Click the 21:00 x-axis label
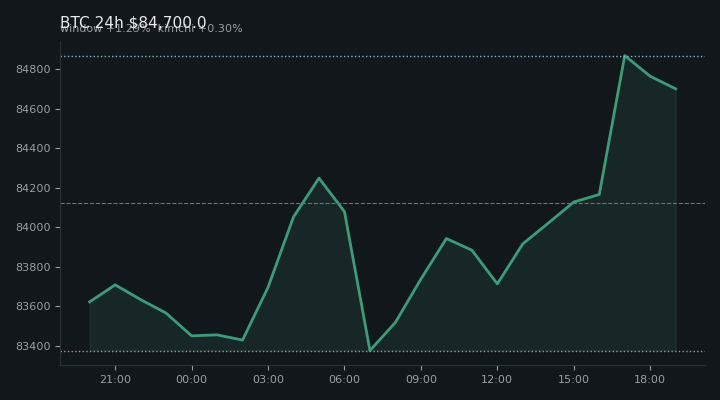This screenshot has height=400, width=720. pos(115,379)
